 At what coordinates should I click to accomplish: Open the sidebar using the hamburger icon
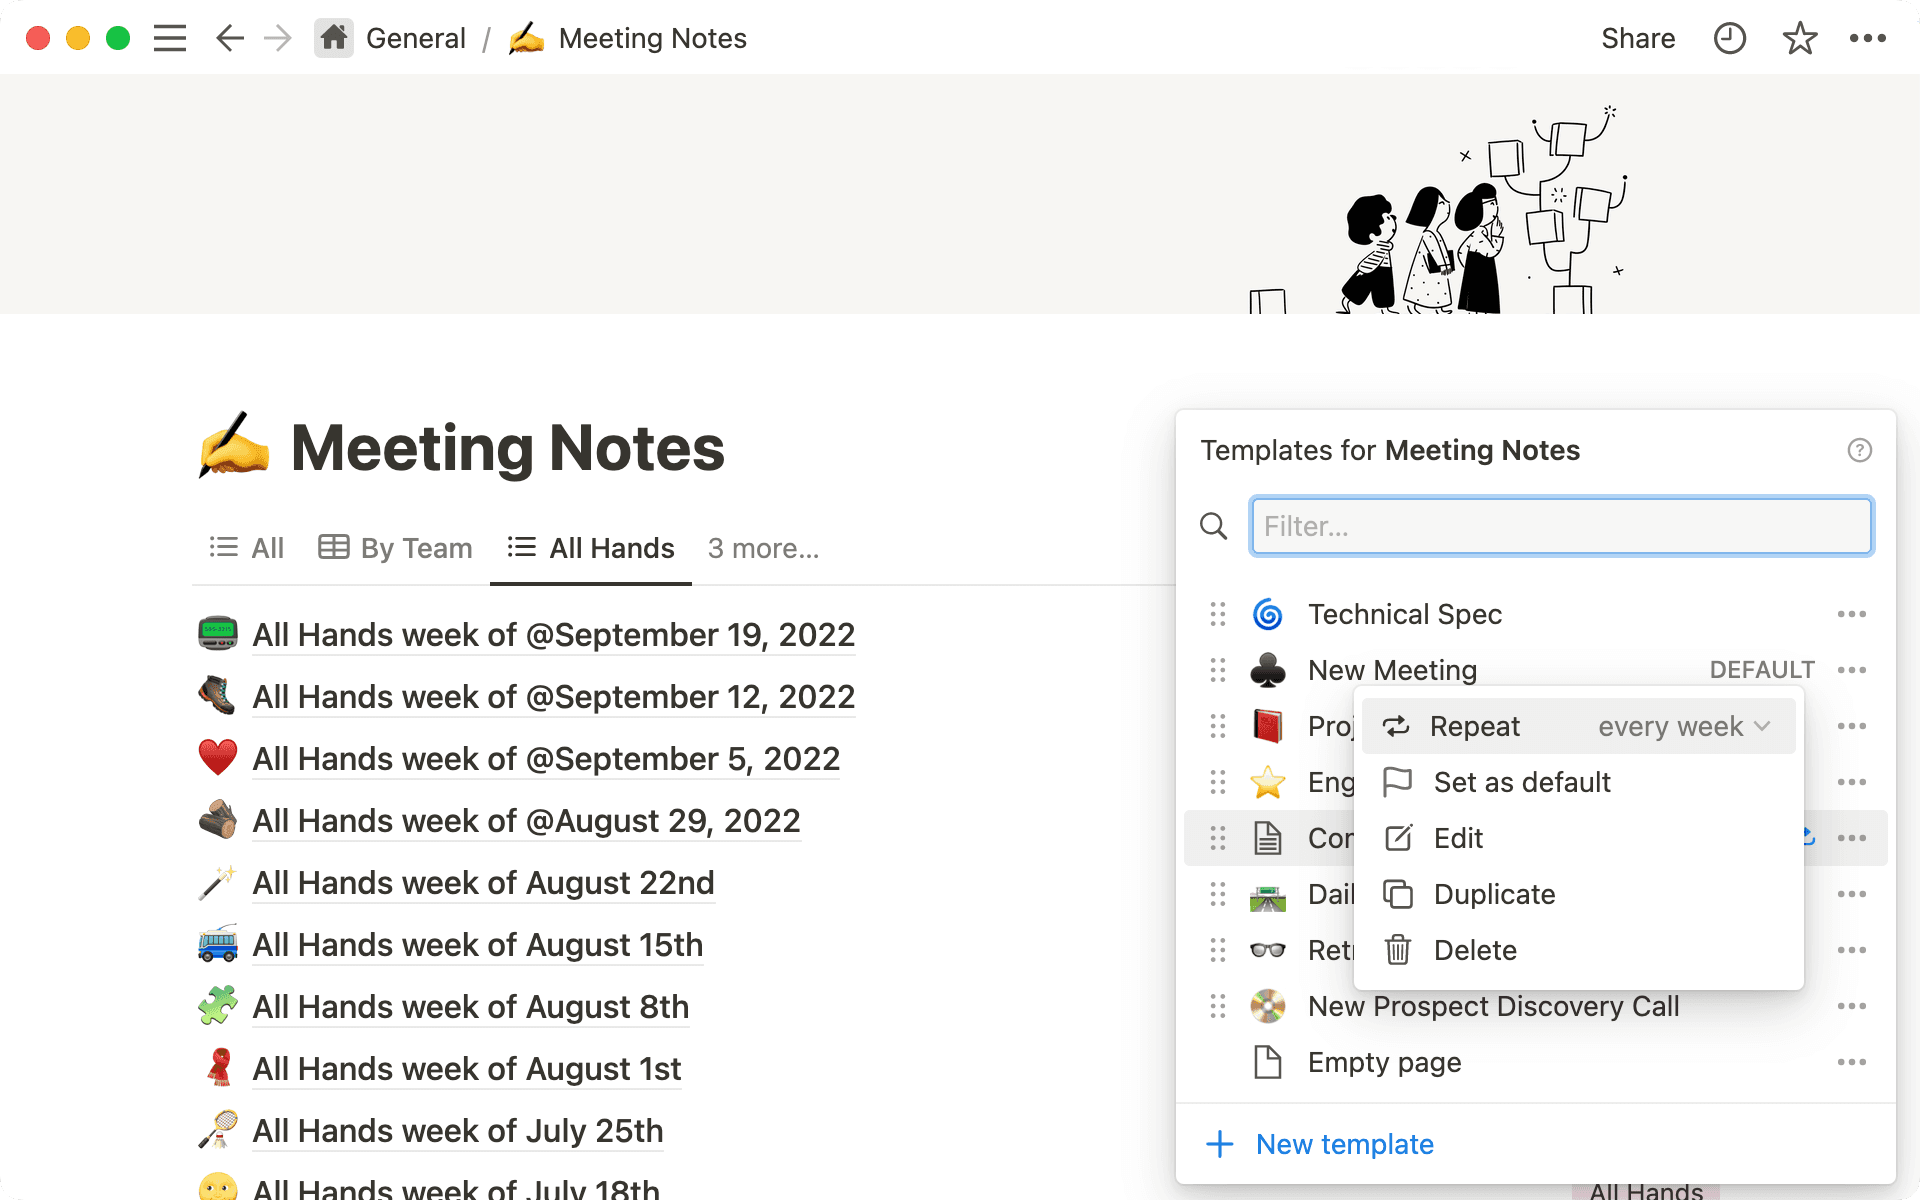pyautogui.click(x=170, y=37)
